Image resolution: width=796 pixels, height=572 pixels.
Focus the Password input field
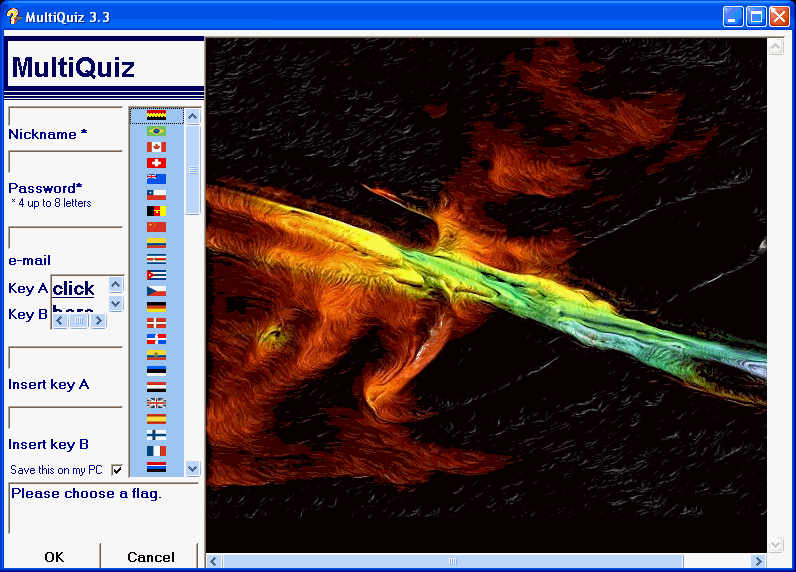[66, 162]
